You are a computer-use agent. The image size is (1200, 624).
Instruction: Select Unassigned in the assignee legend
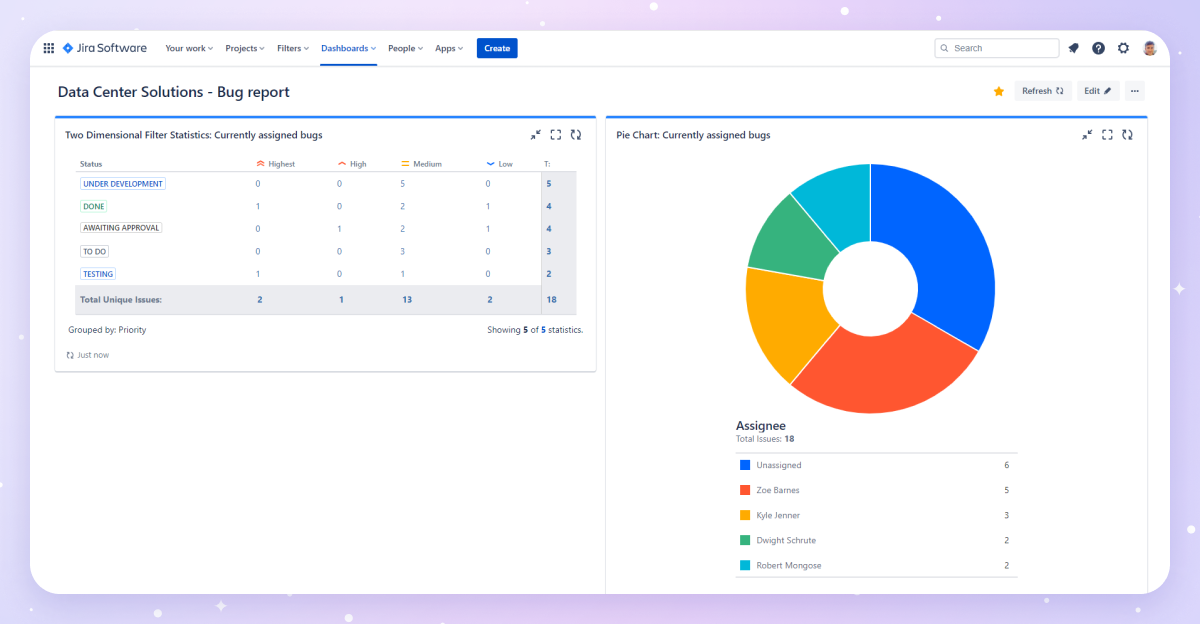click(x=779, y=465)
